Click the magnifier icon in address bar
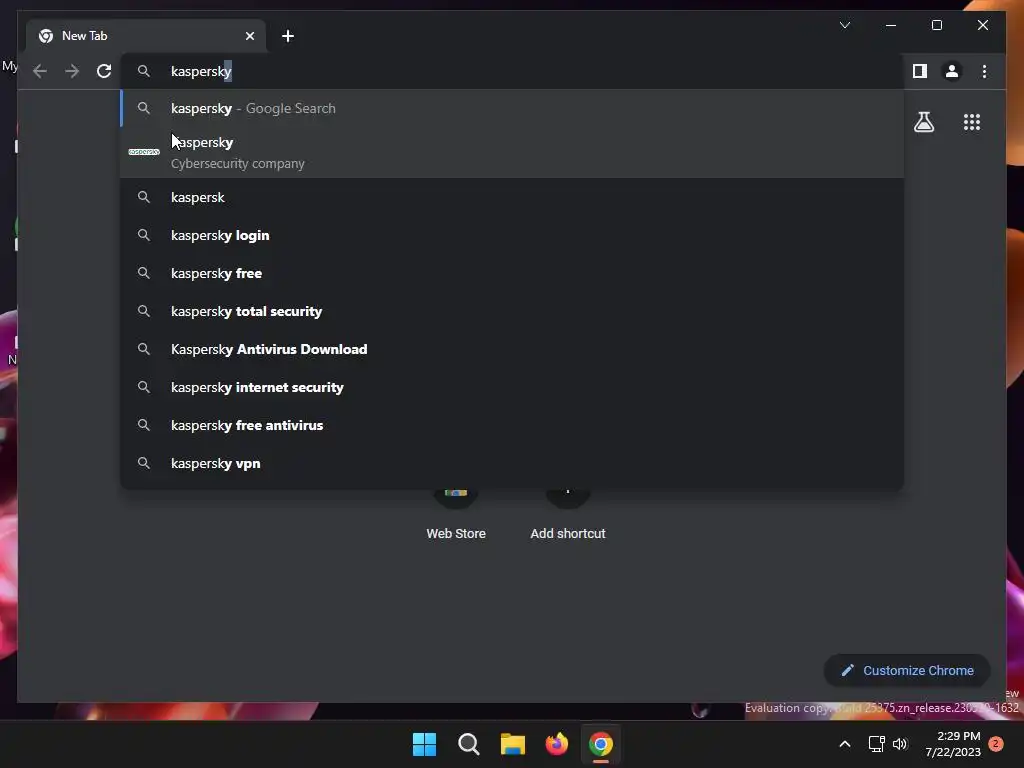1024x768 pixels. coord(144,71)
